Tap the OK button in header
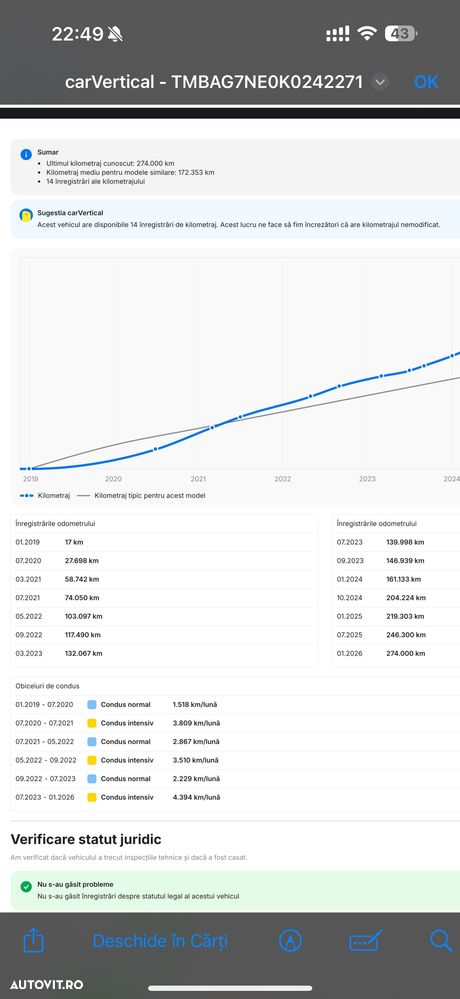The image size is (460, 999). click(426, 82)
